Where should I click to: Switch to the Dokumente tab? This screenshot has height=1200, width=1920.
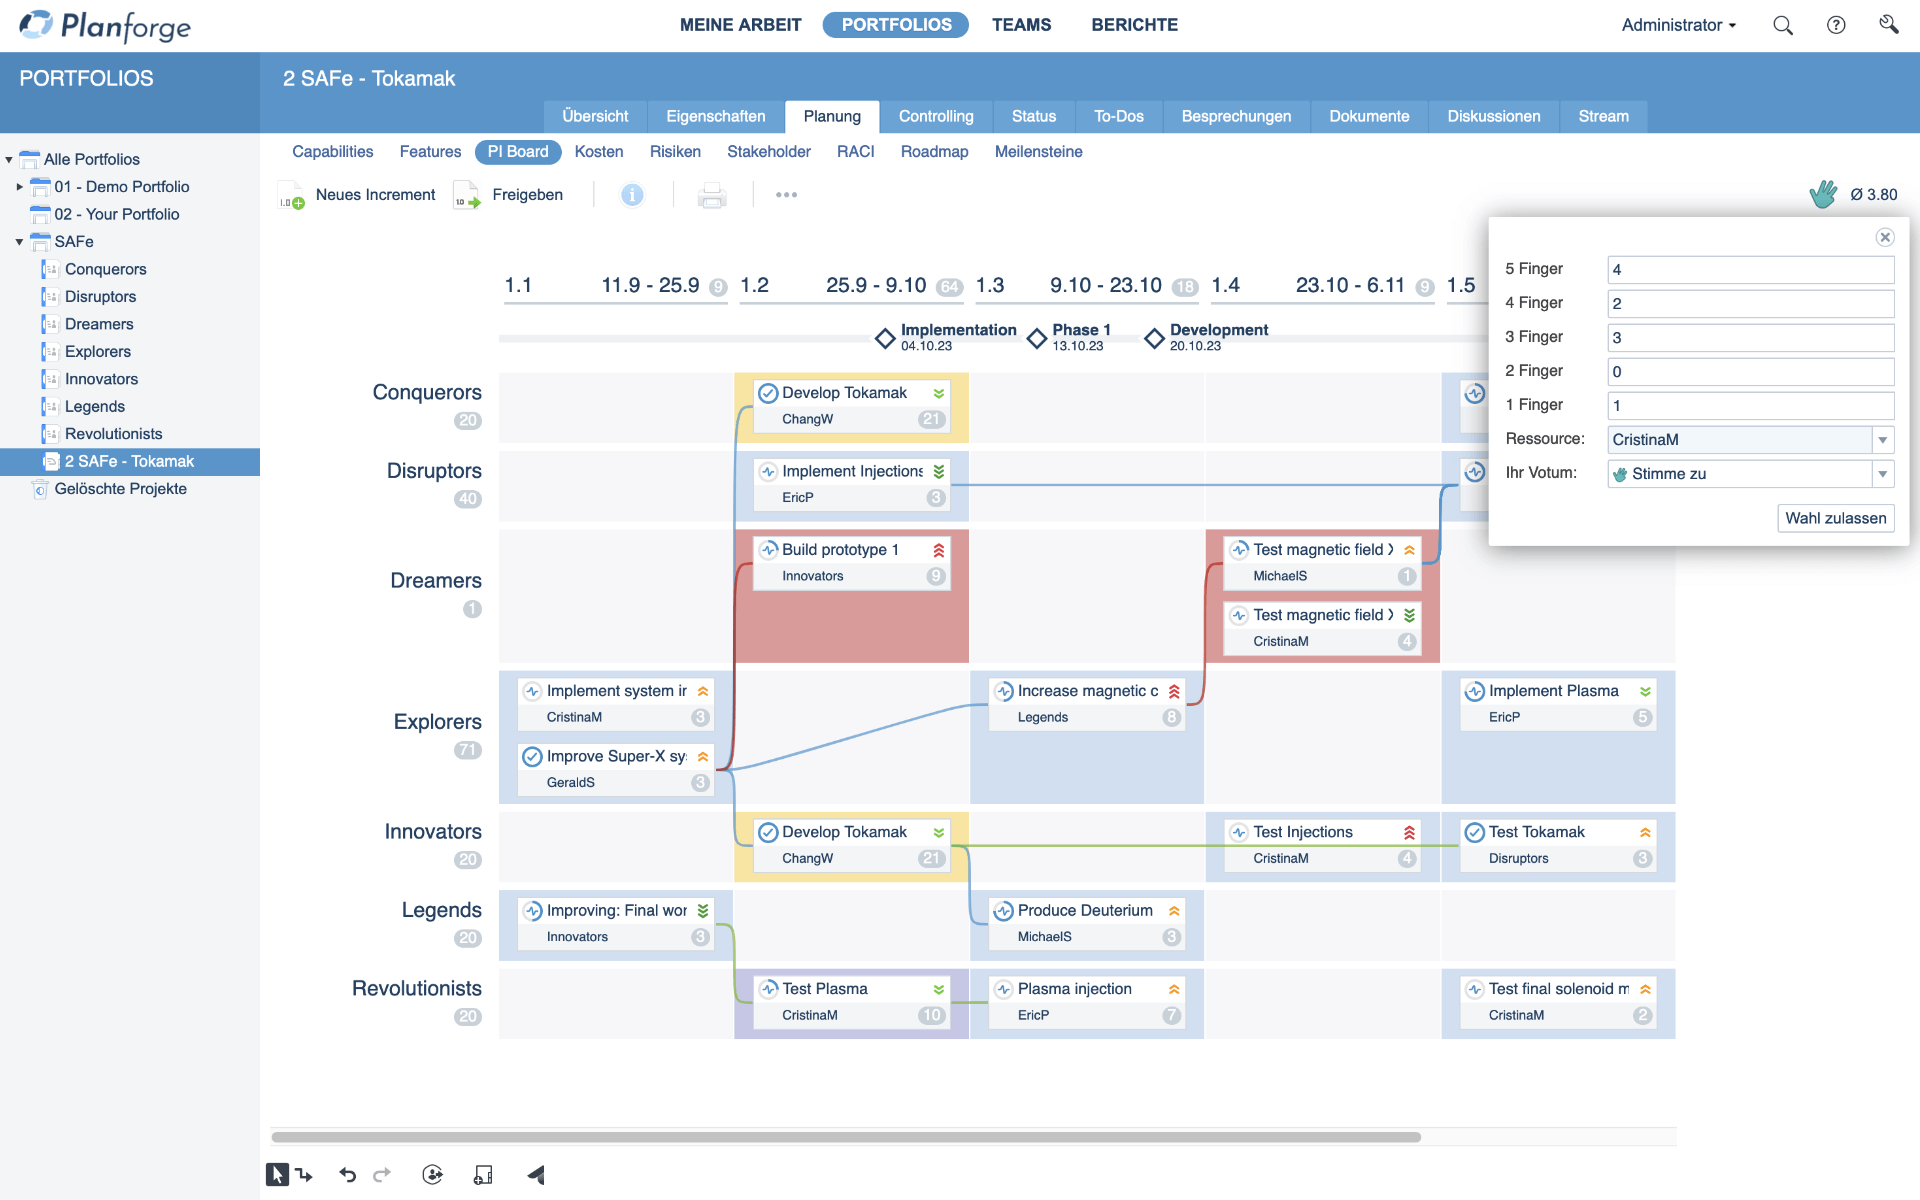[1369, 116]
